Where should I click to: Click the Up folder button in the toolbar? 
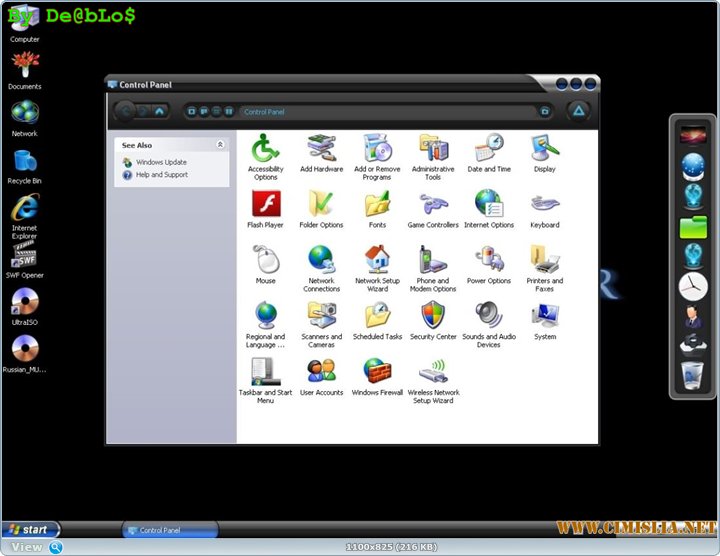click(160, 112)
